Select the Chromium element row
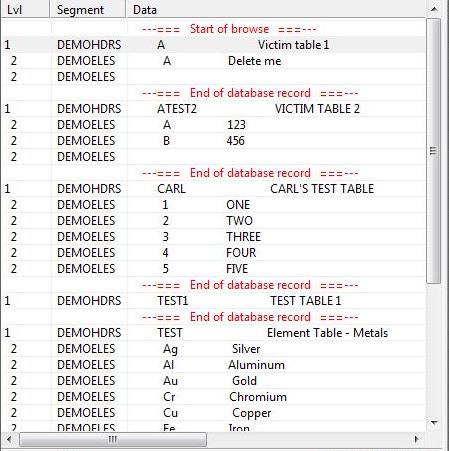 click(x=213, y=397)
